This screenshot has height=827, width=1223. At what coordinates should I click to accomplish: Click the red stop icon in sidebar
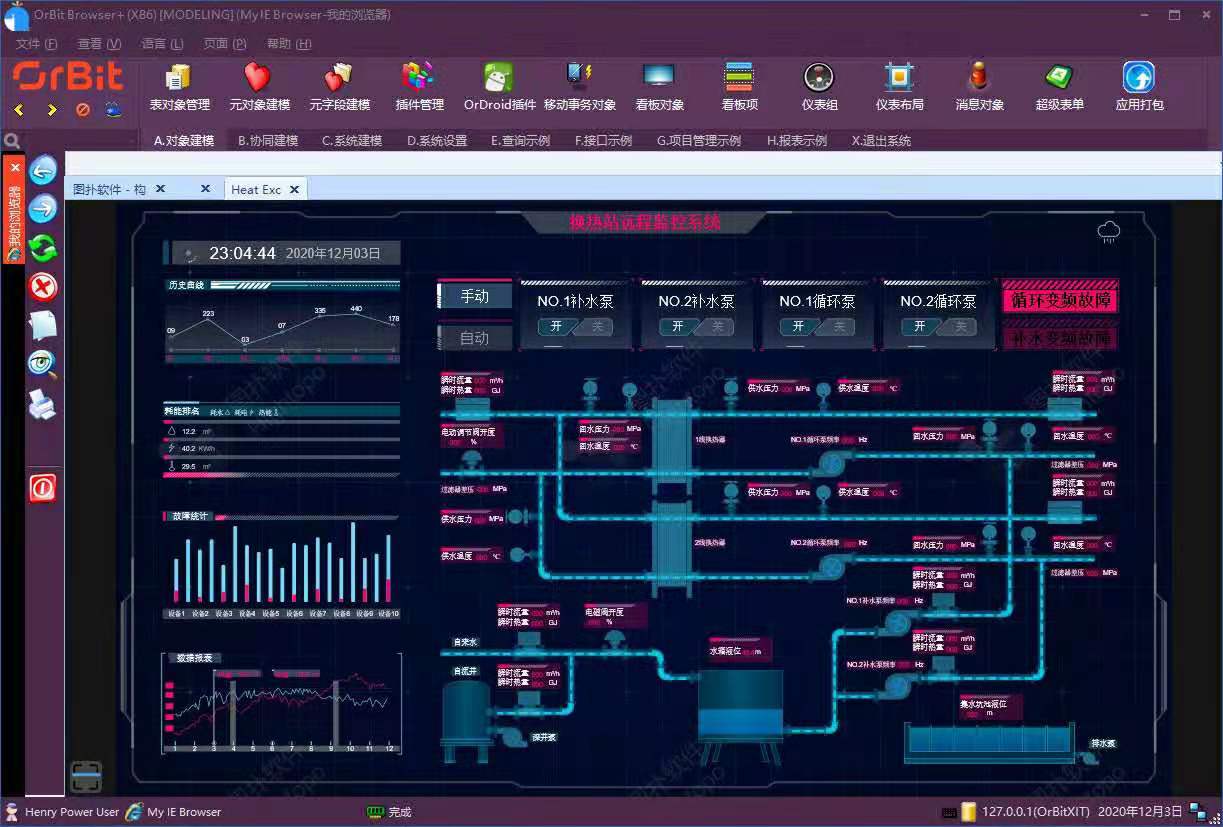[43, 288]
